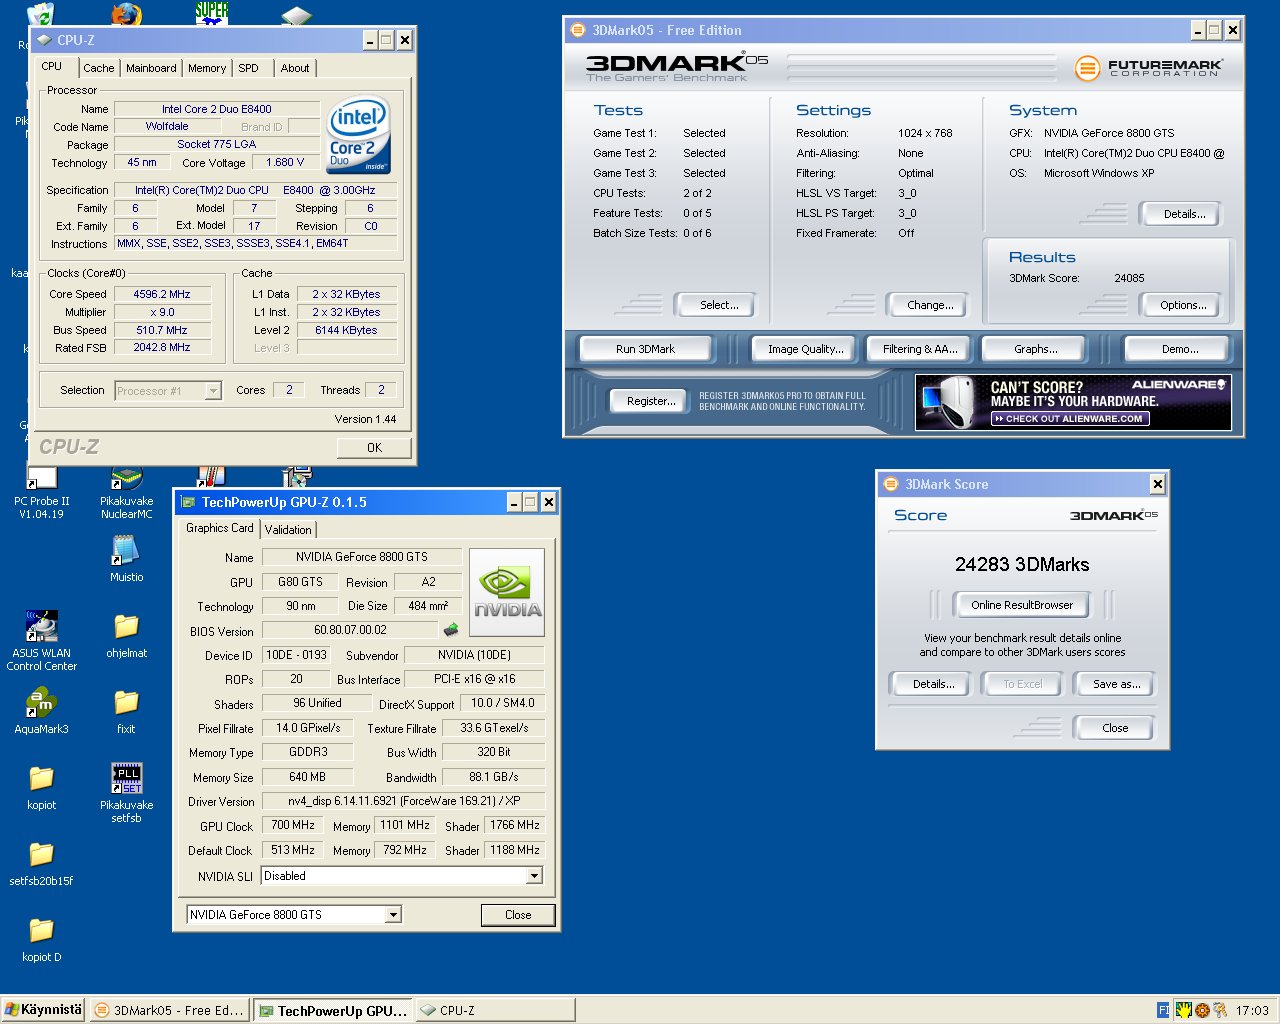Open the setfsb20b15f folder on the desktop
This screenshot has width=1280, height=1024.
point(42,863)
